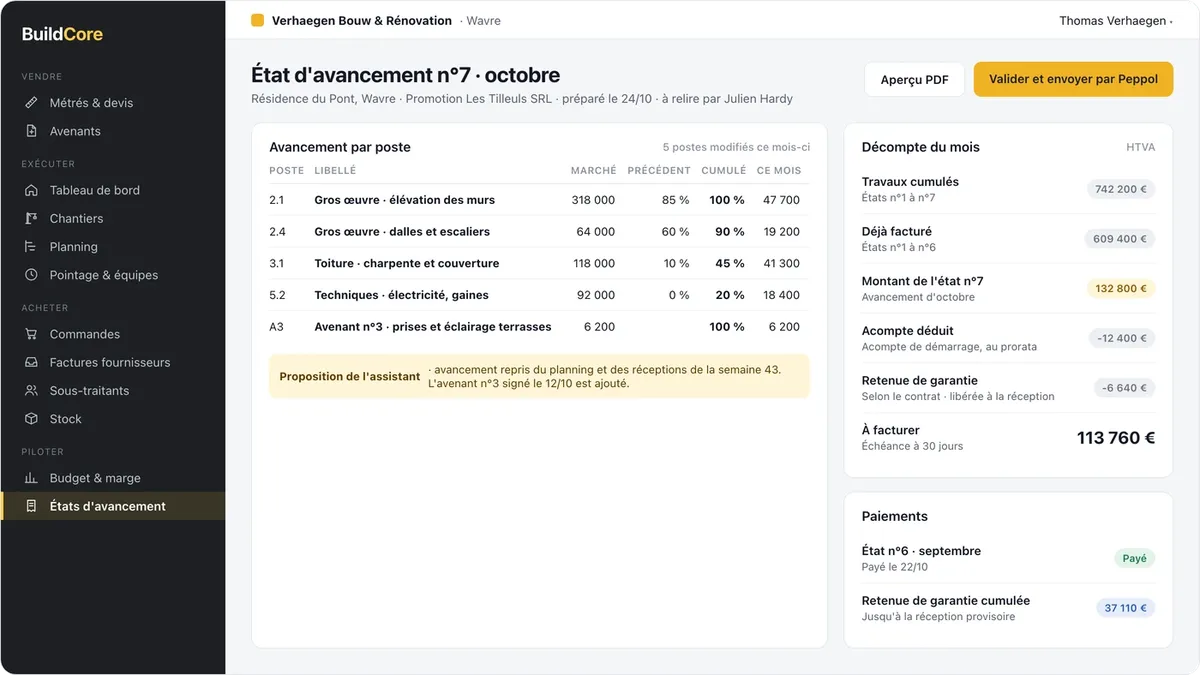
Task: Open the Avenants section
Action: 112,131
